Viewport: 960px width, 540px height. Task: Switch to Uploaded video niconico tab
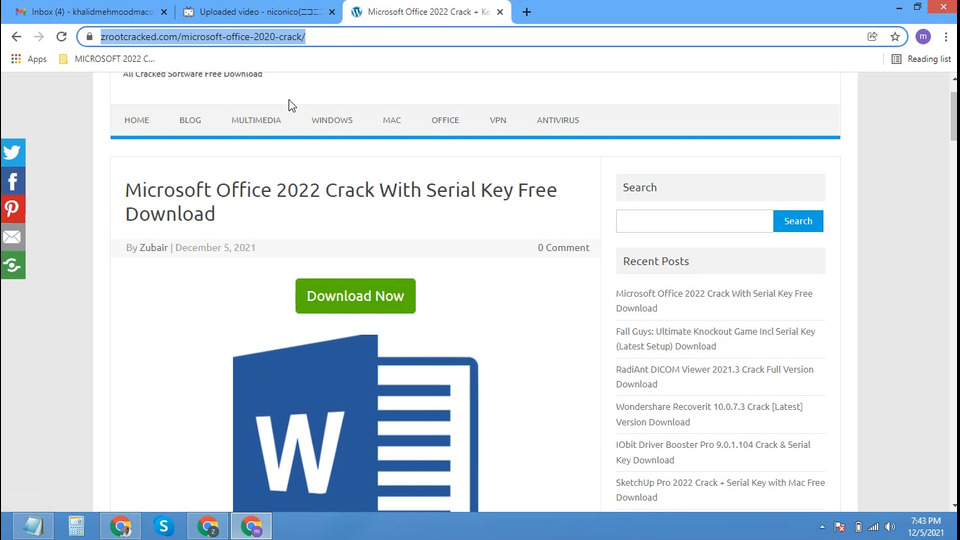click(x=258, y=12)
